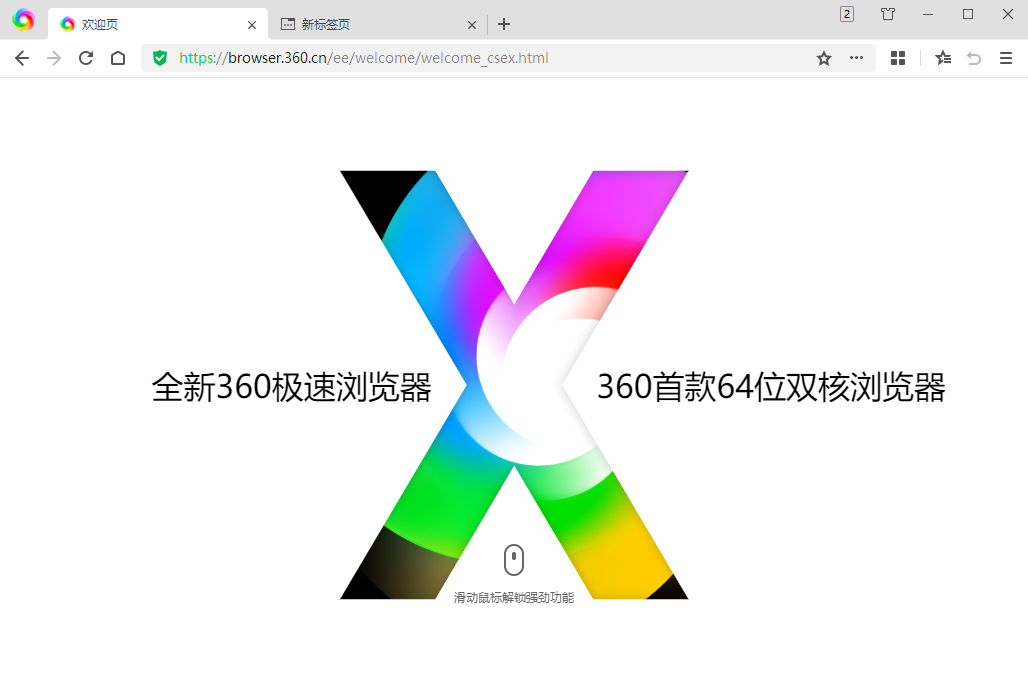This screenshot has height=692, width=1028.
Task: Click the mouse scroll unlock indicator
Action: [x=514, y=561]
